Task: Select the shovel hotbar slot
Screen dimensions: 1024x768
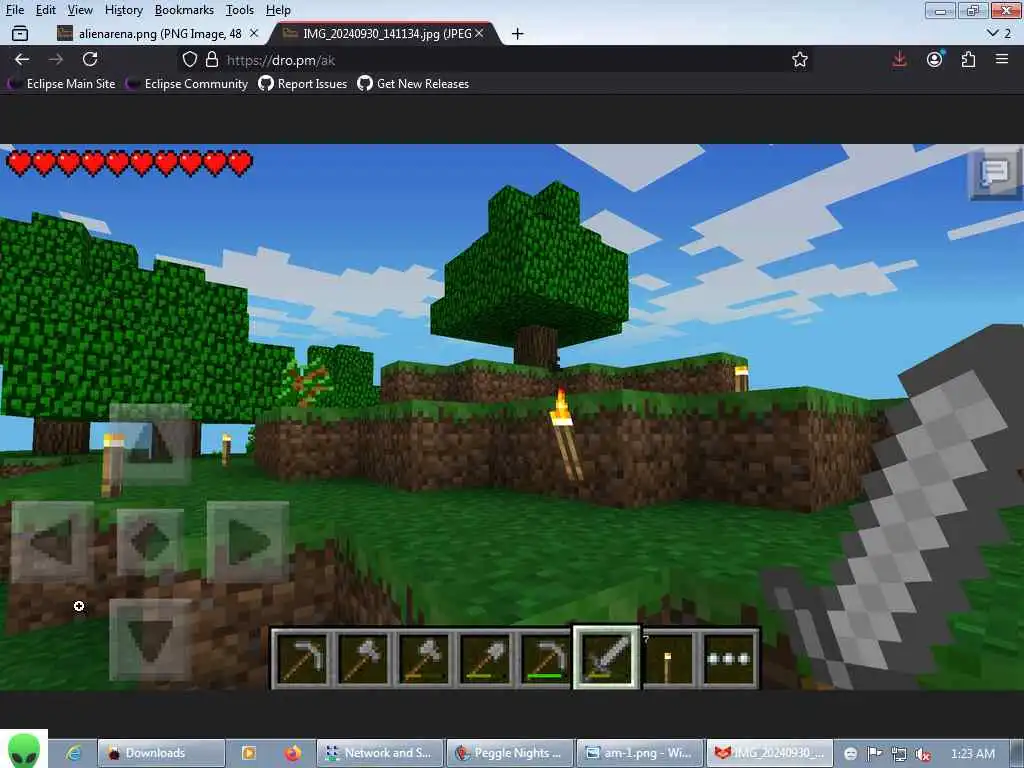Action: pos(484,658)
